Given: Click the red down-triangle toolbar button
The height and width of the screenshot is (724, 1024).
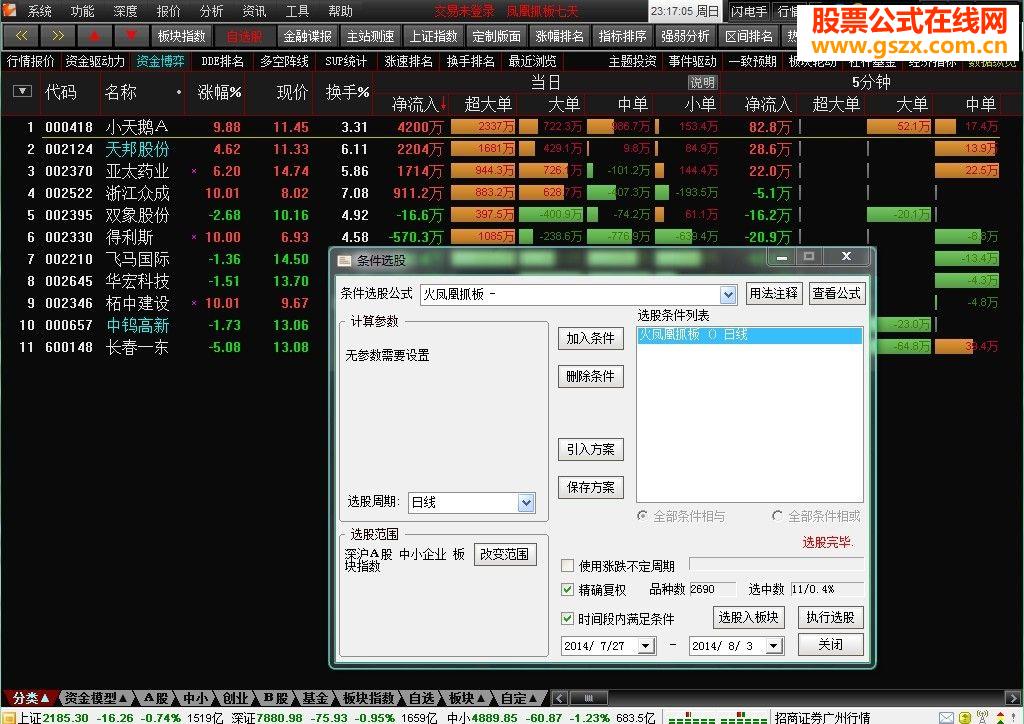Looking at the screenshot, I should point(131,36).
